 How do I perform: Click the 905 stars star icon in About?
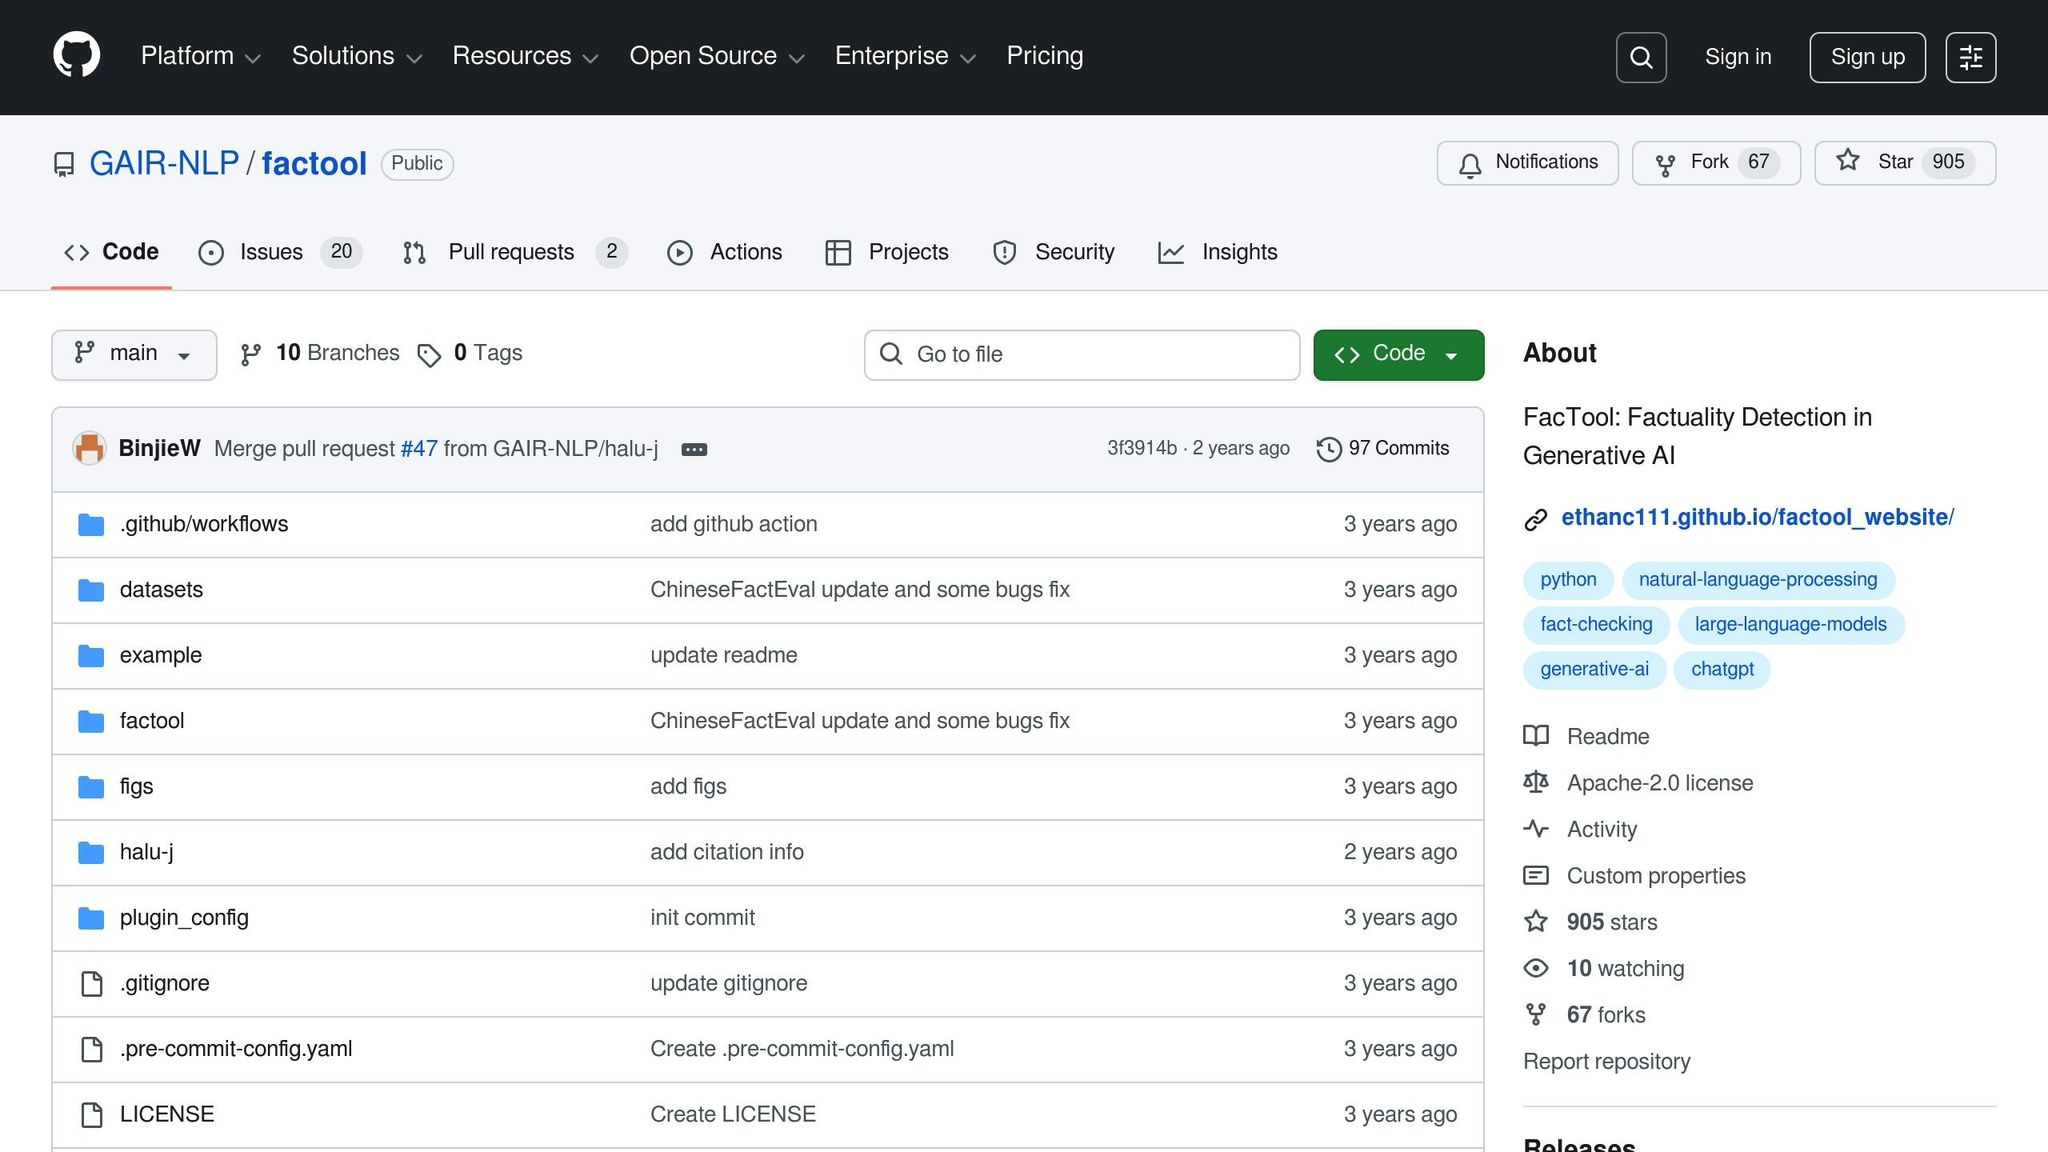tap(1536, 921)
